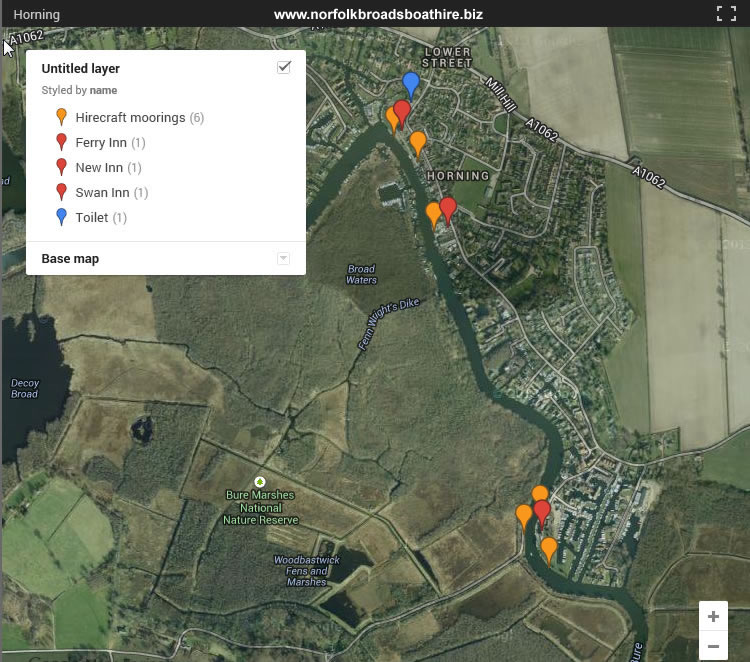Click the blue Toilet pin on map
This screenshot has height=662, width=750.
[x=410, y=84]
